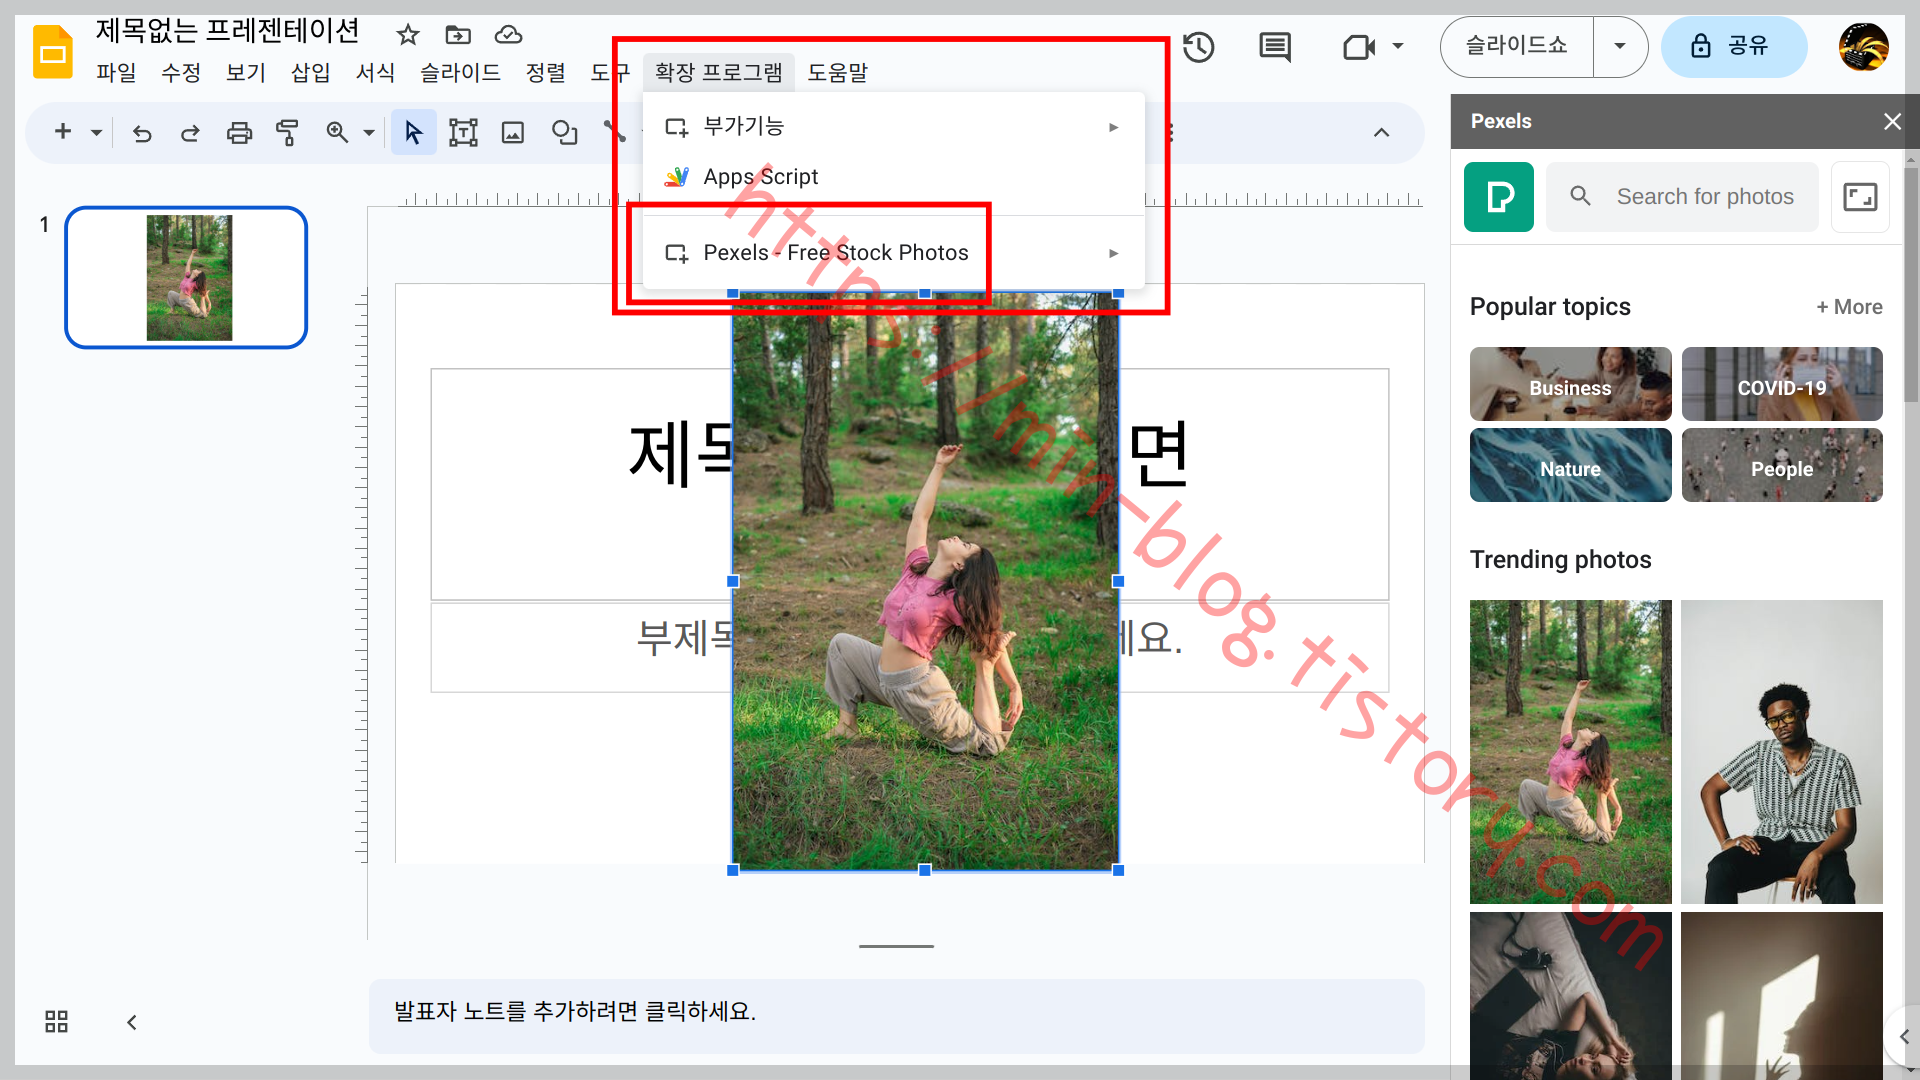Screen dimensions: 1920x1080
Task: Click the Insert Image icon in toolbar
Action: (513, 132)
